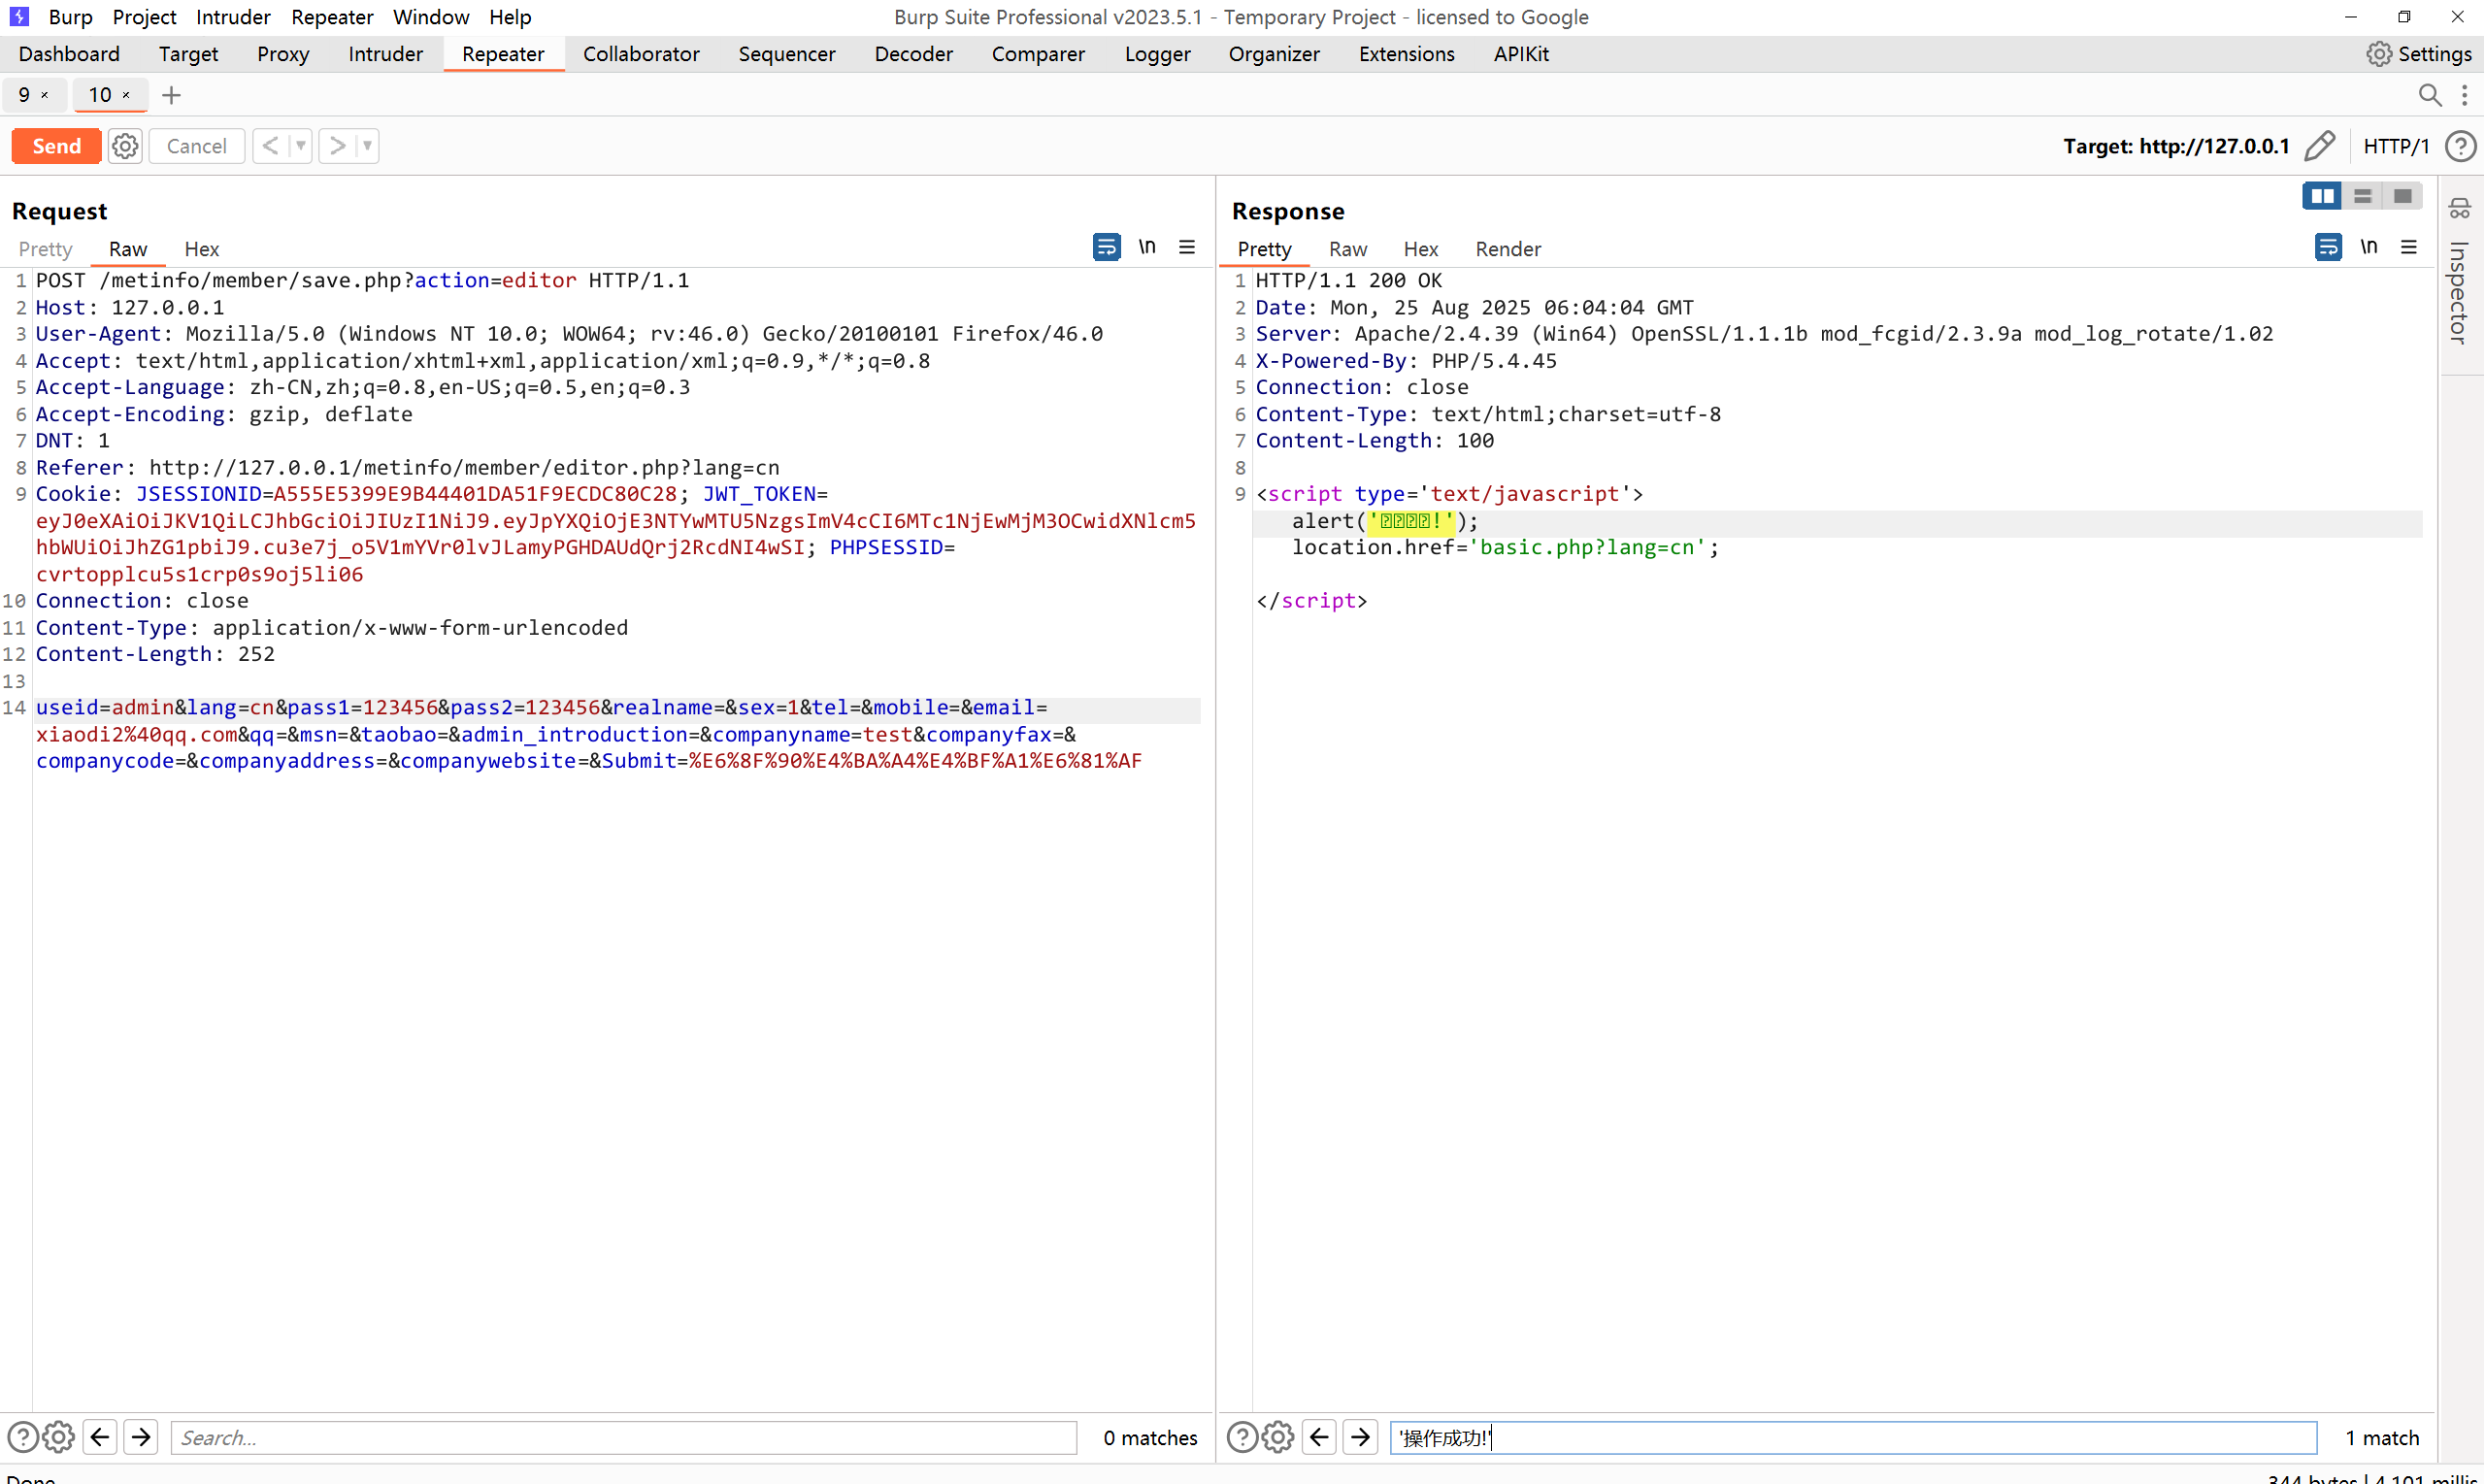This screenshot has width=2485, height=1484.
Task: Add a new Repeater tab
Action: coord(171,95)
